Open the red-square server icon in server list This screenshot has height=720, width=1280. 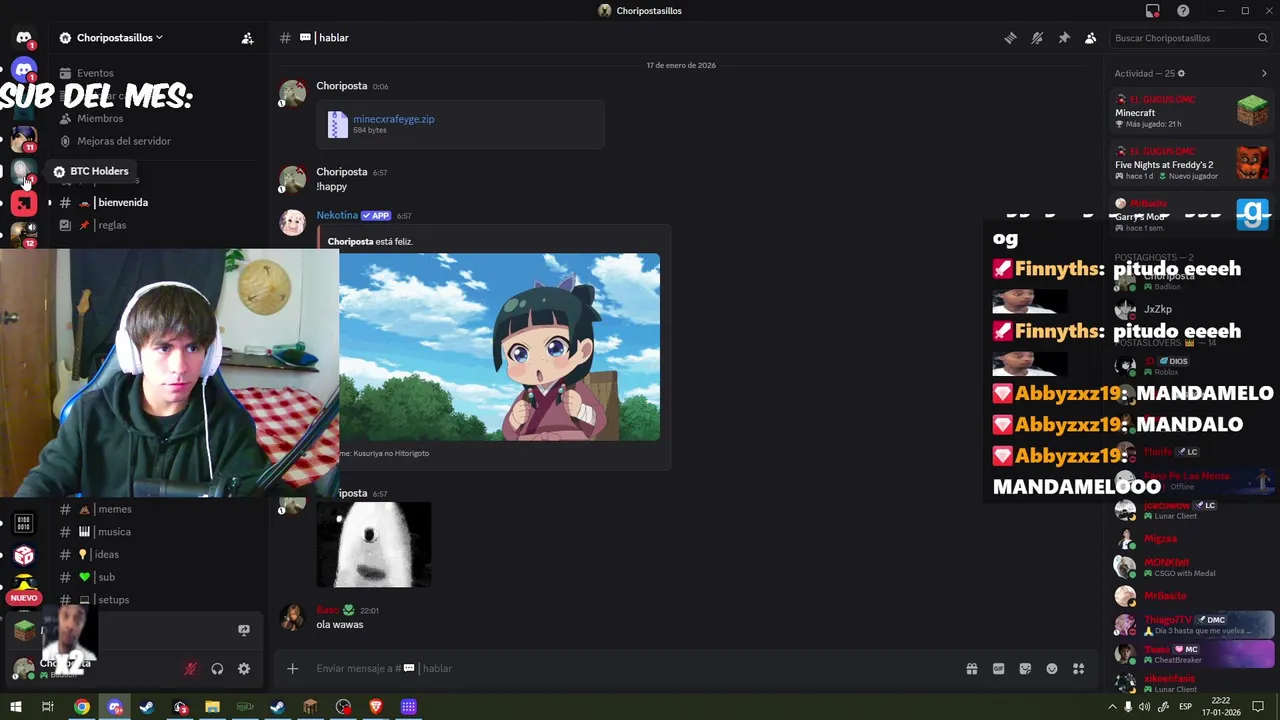pos(24,204)
